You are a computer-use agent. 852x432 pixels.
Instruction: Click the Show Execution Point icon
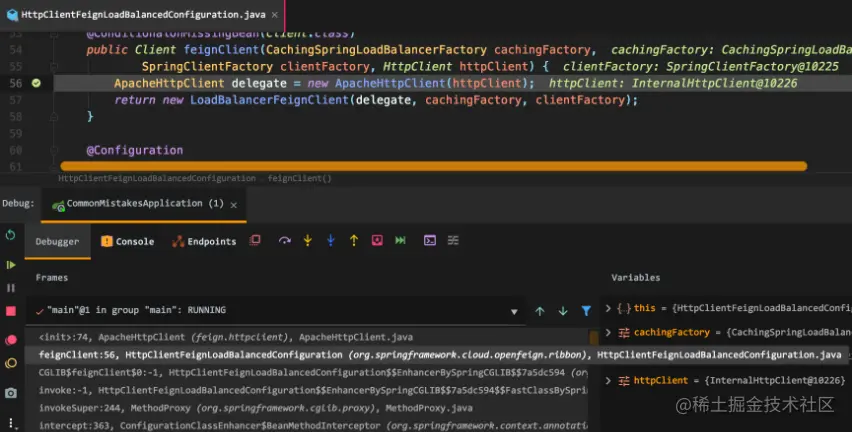[x=255, y=240]
